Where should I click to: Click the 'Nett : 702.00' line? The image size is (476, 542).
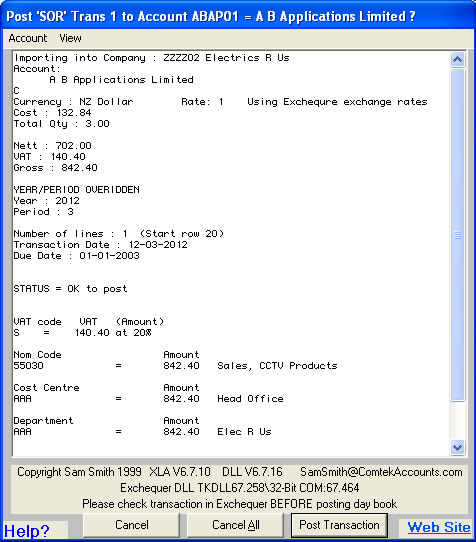click(x=52, y=146)
